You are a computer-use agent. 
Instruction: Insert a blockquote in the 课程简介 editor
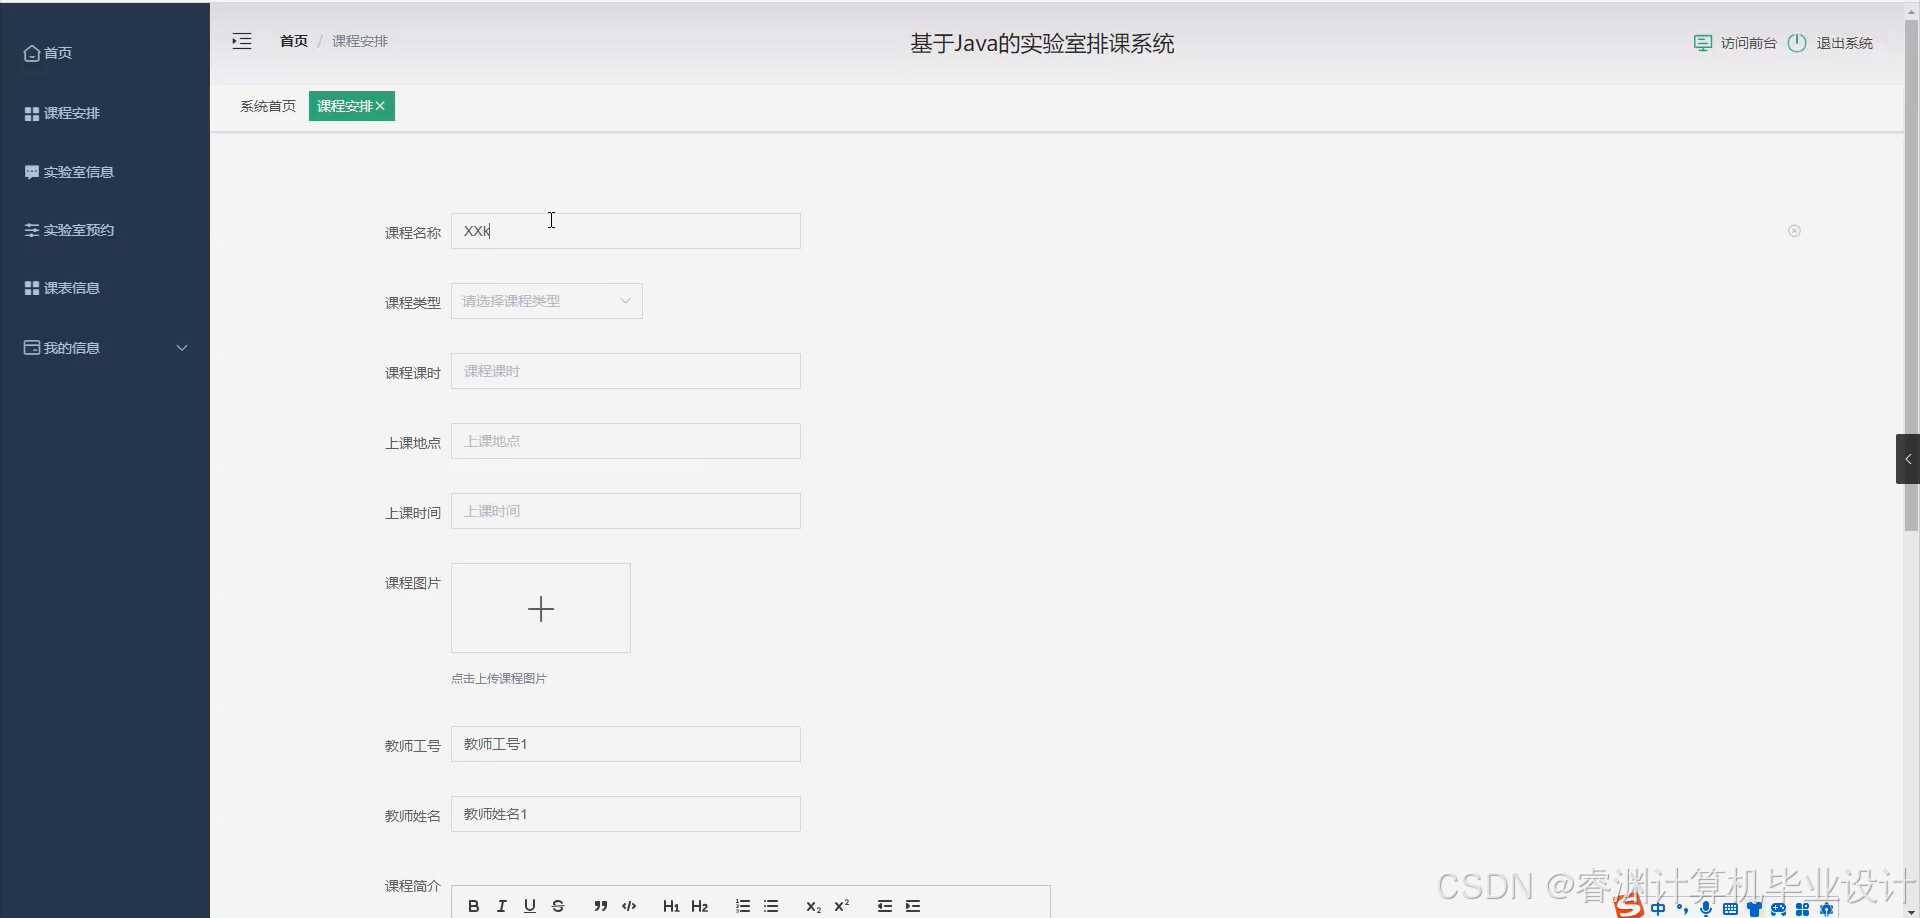600,906
